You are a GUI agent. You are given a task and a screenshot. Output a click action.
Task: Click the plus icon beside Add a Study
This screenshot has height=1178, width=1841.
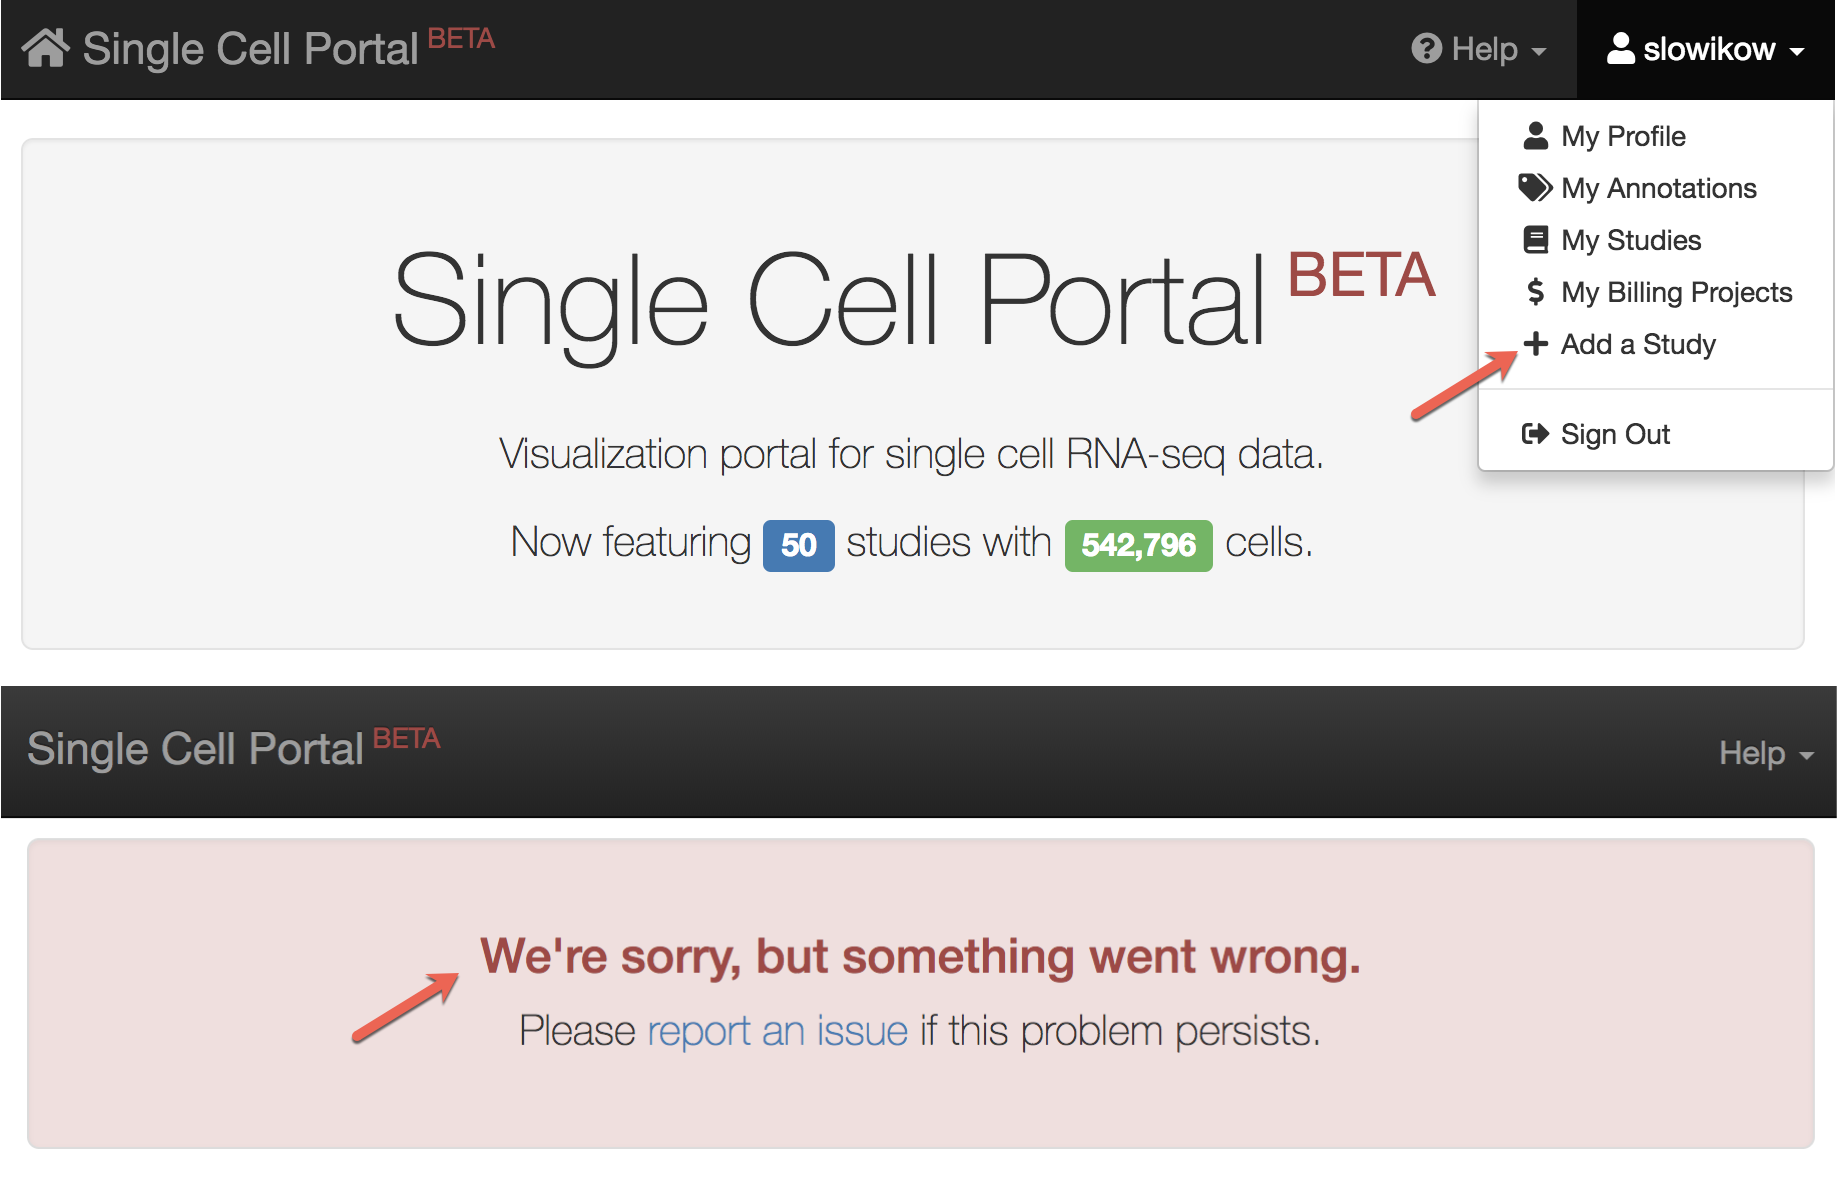[x=1535, y=343]
